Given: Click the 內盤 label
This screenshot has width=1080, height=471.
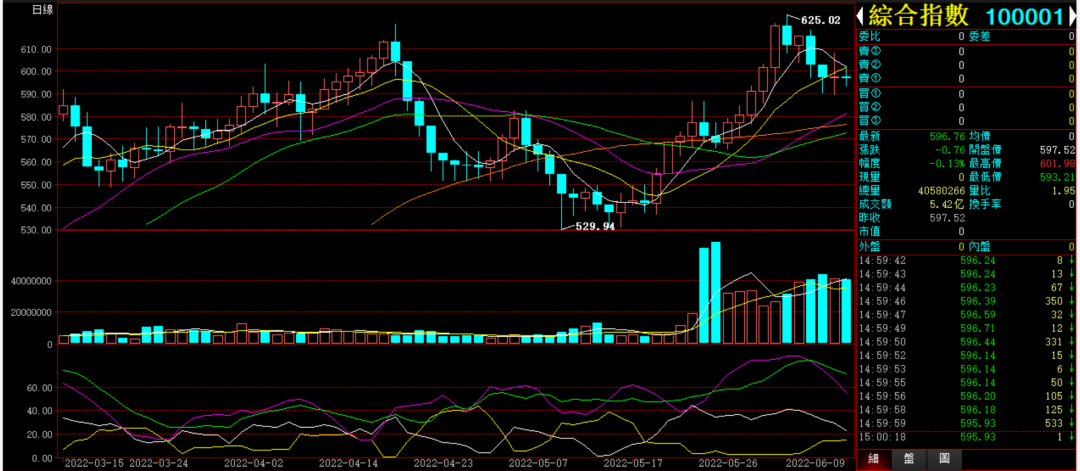Looking at the screenshot, I should tap(979, 247).
